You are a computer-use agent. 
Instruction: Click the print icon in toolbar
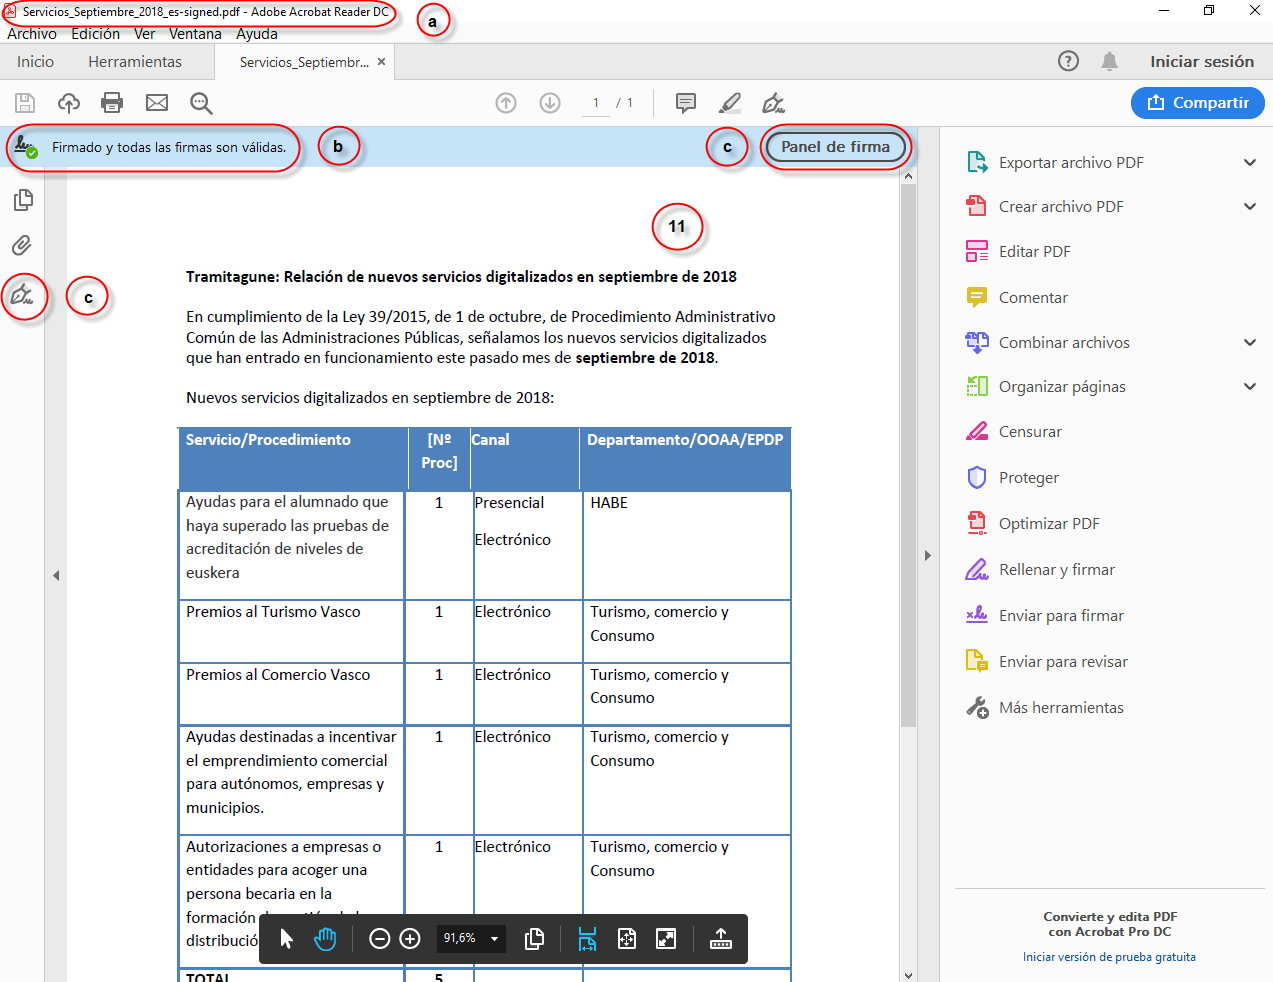(x=112, y=103)
